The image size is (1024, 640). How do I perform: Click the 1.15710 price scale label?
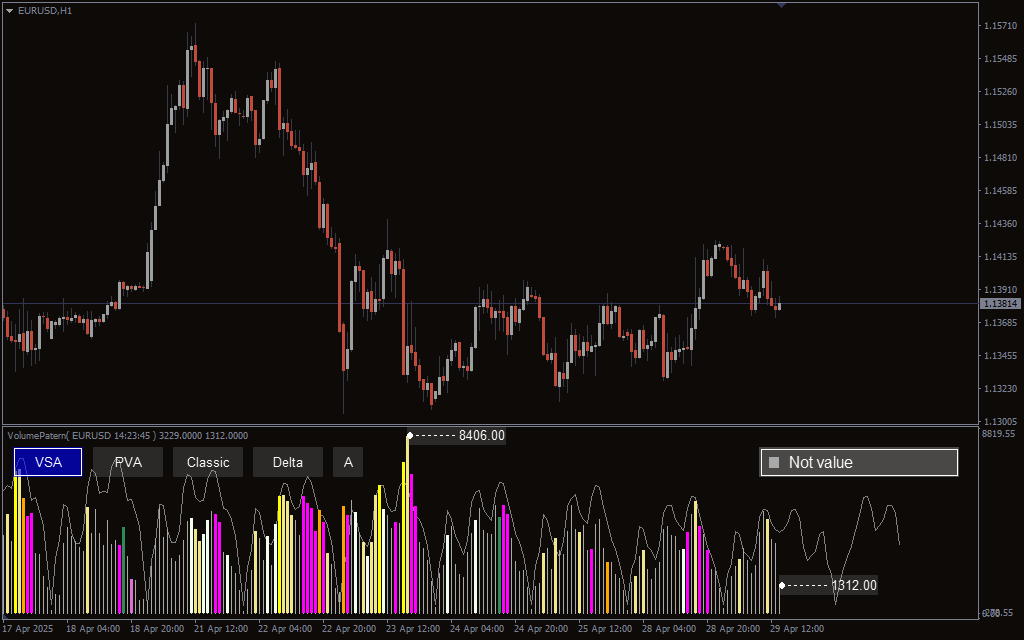point(1000,25)
